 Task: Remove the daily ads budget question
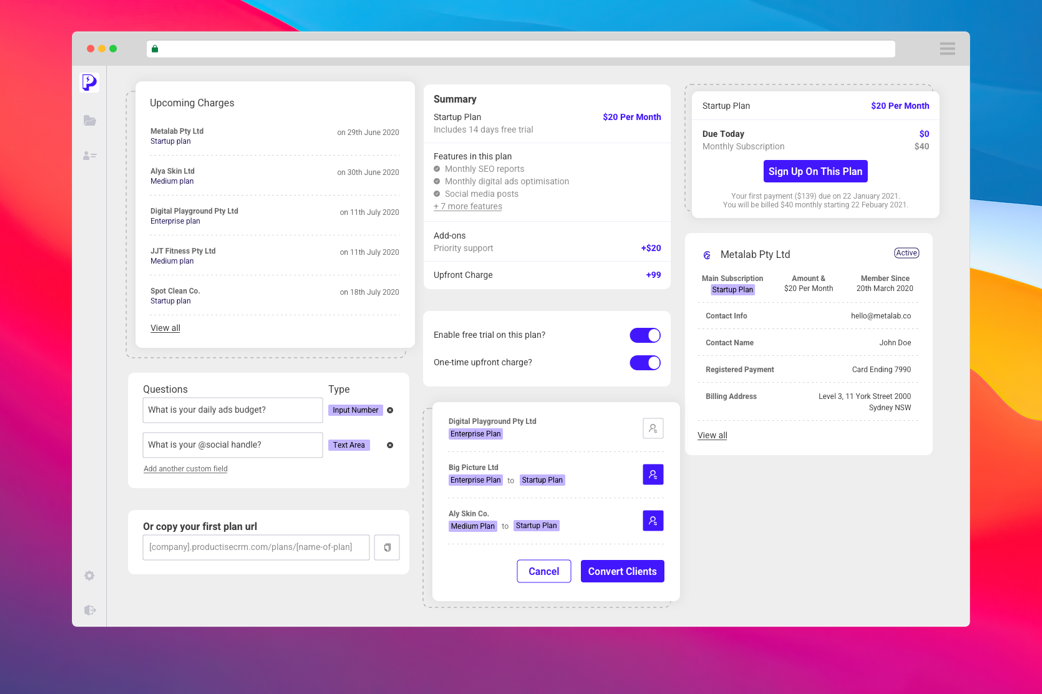[390, 410]
